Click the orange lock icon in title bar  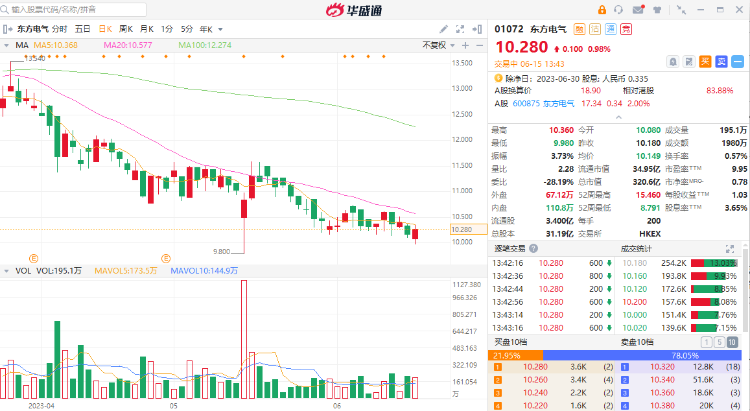tap(602, 10)
